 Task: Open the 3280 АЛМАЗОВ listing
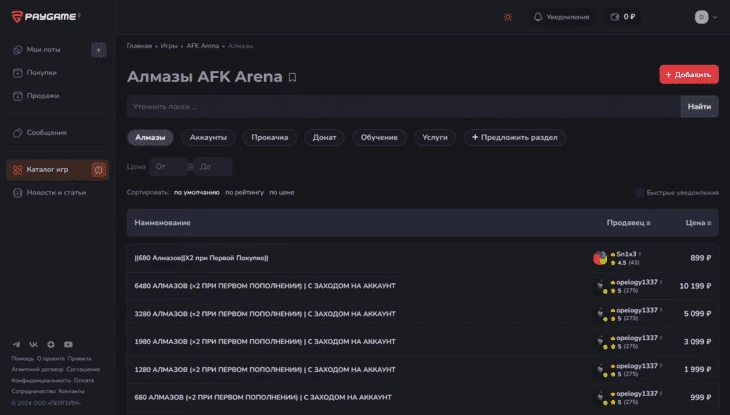[x=265, y=314]
